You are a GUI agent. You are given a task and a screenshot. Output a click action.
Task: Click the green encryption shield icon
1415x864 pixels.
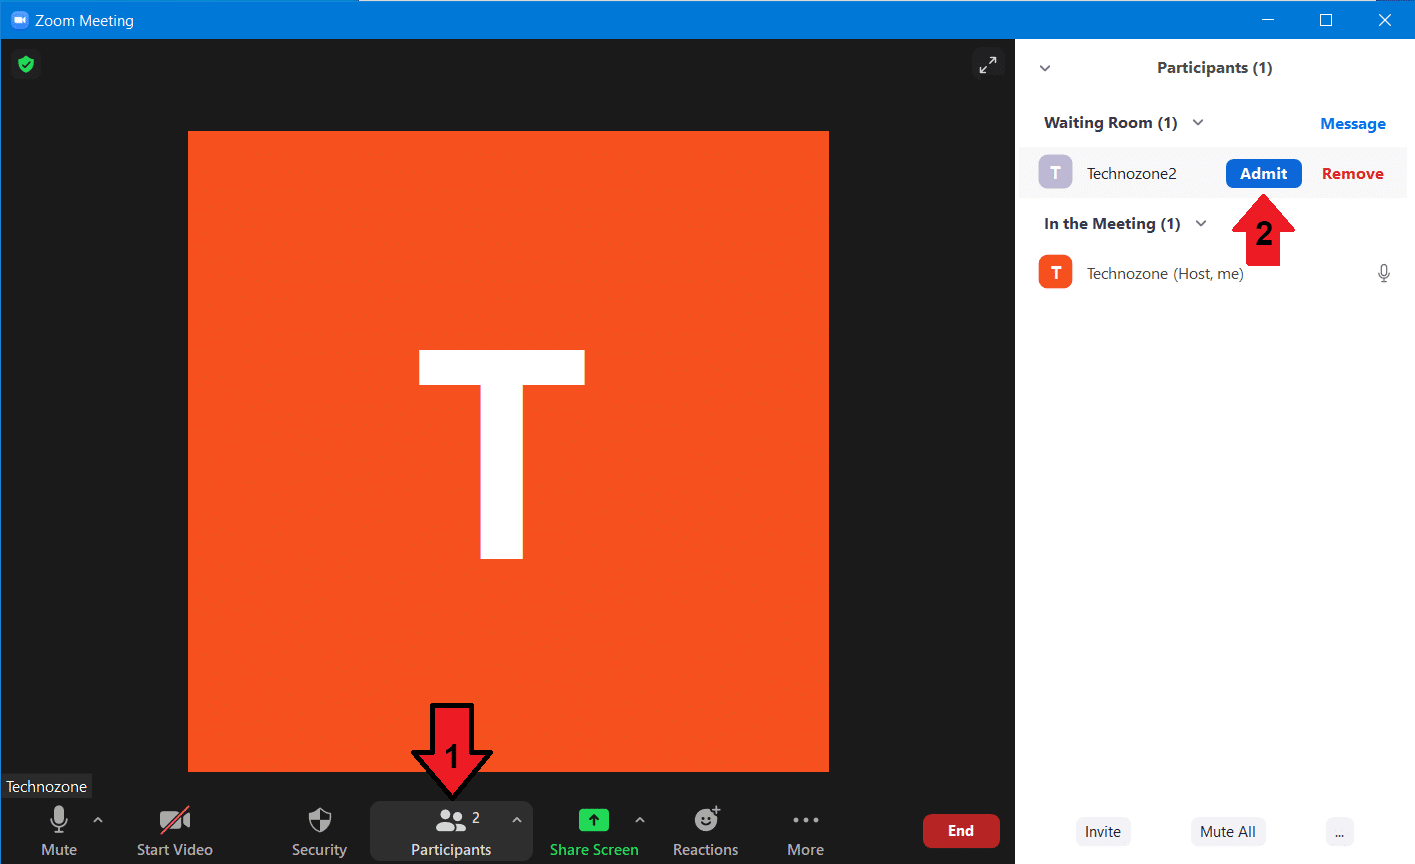click(26, 65)
